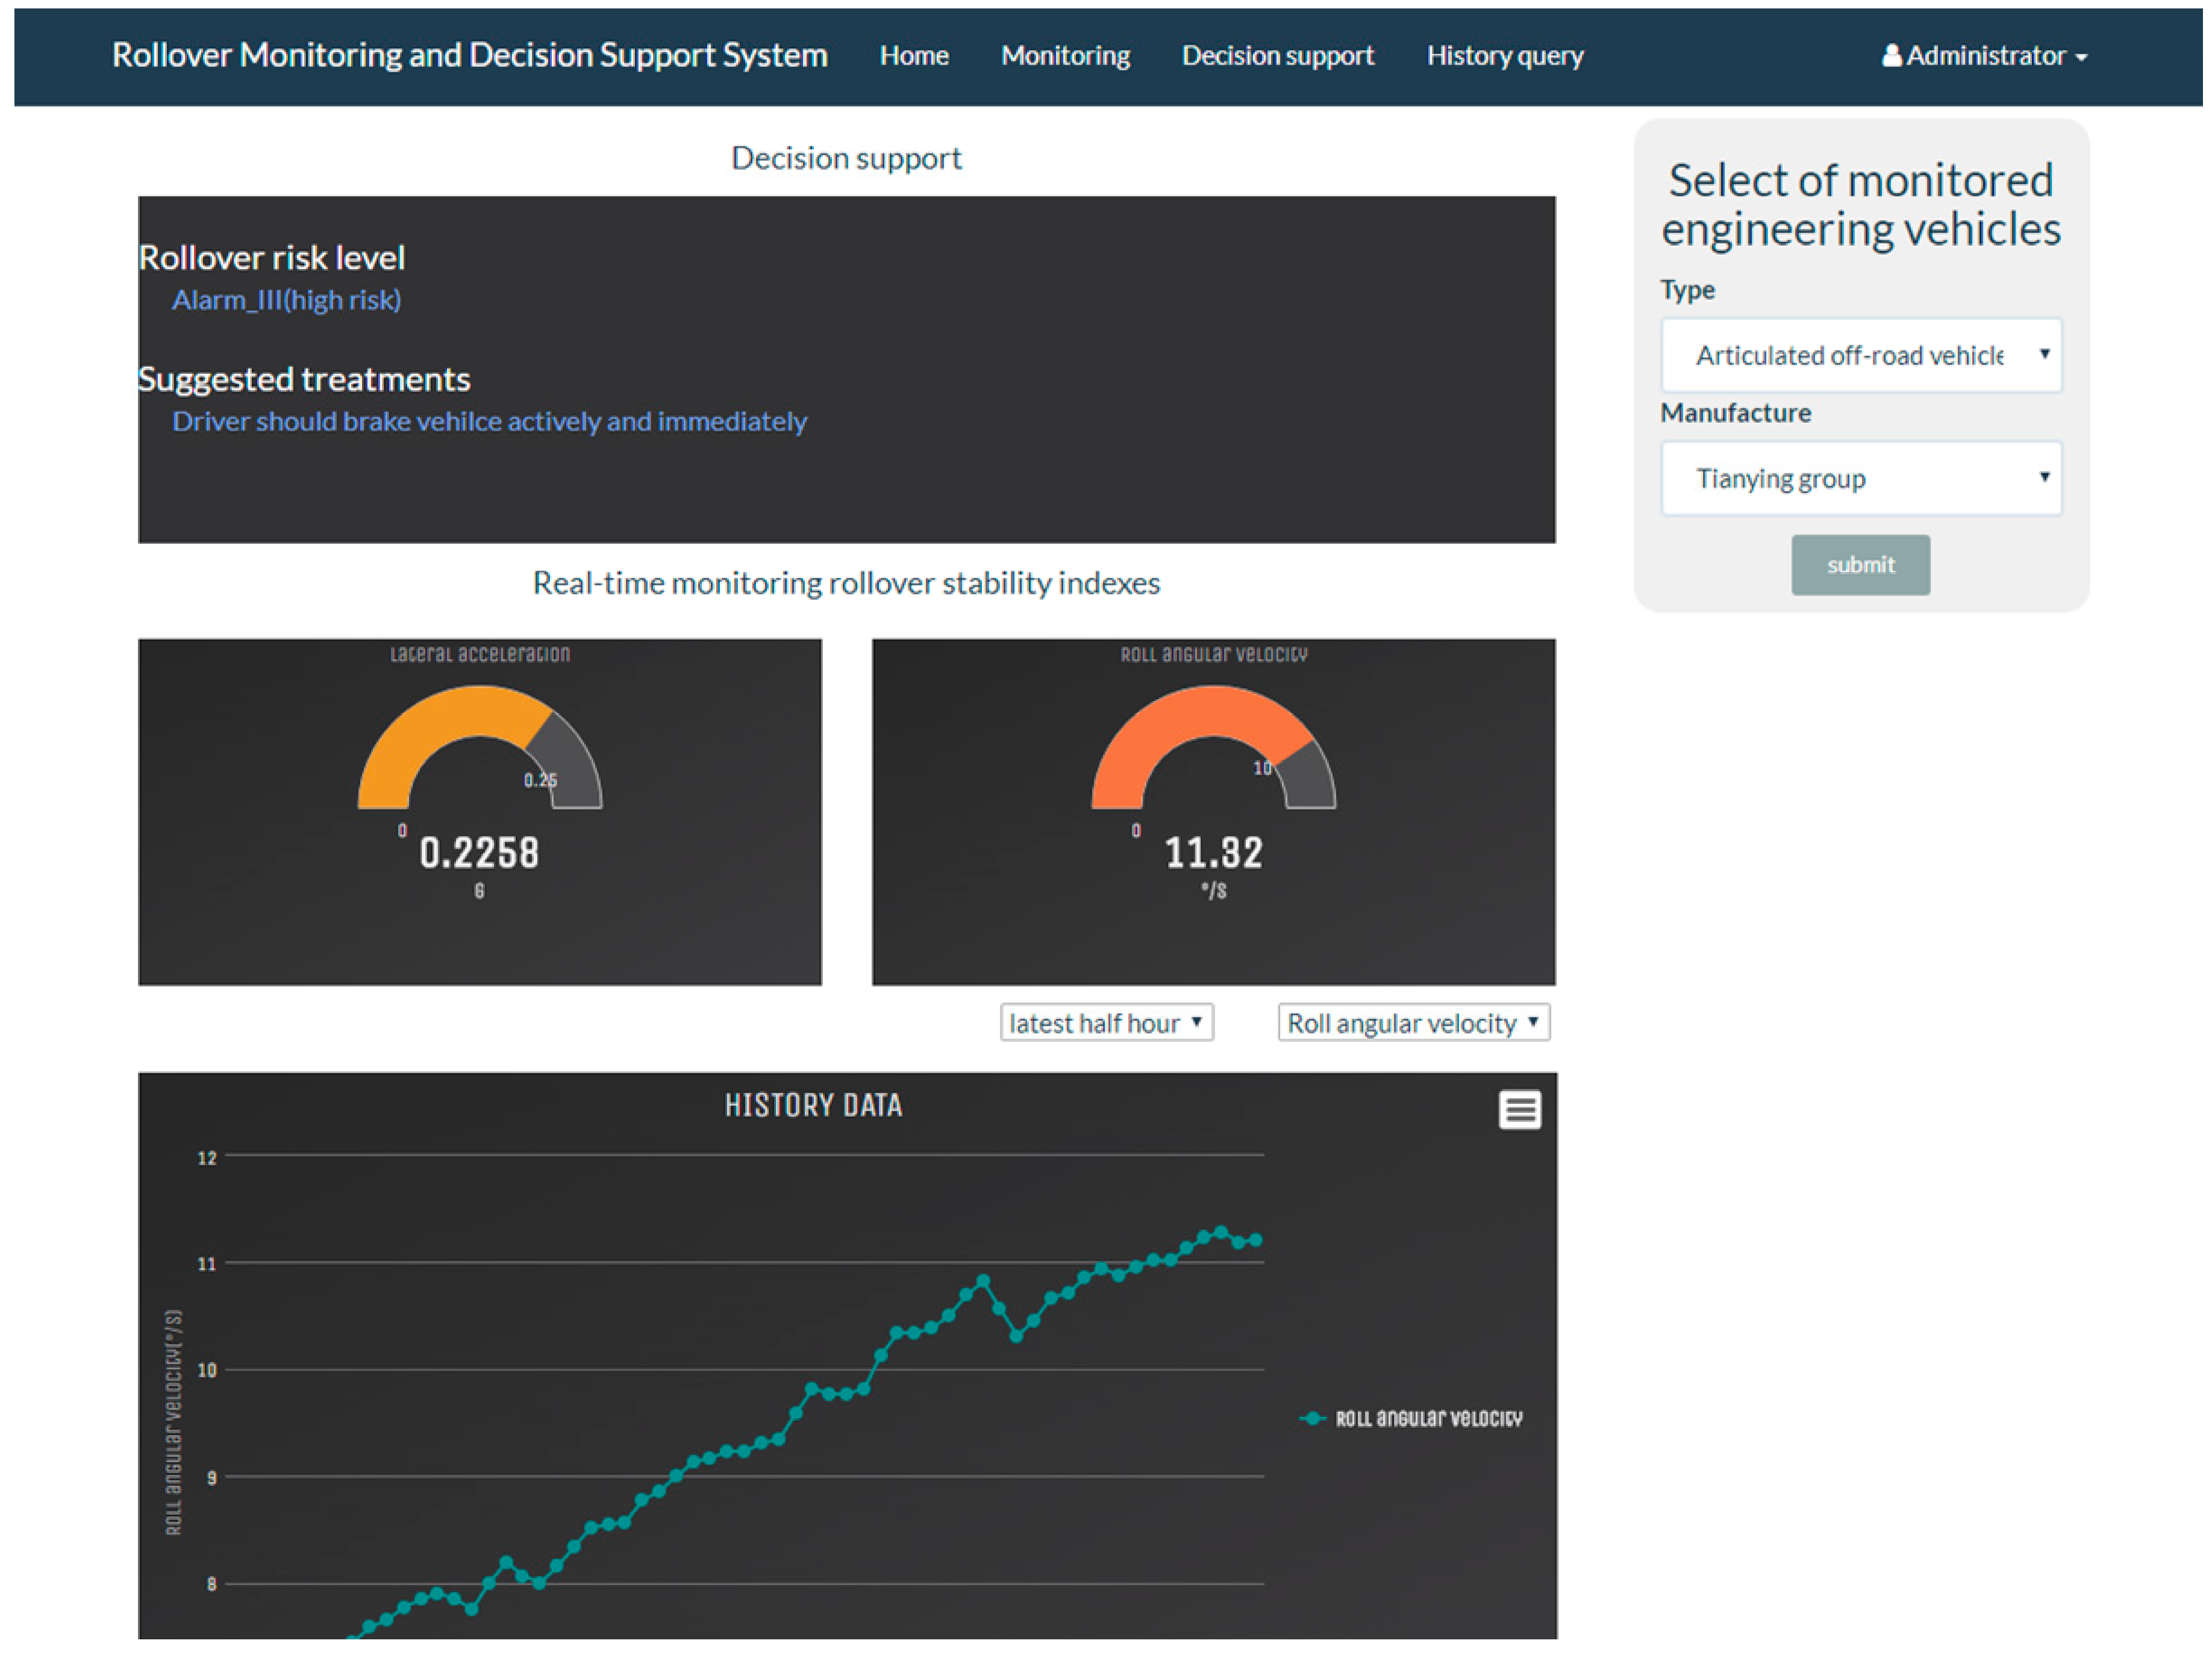Open the Monitoring menu item

(1065, 55)
